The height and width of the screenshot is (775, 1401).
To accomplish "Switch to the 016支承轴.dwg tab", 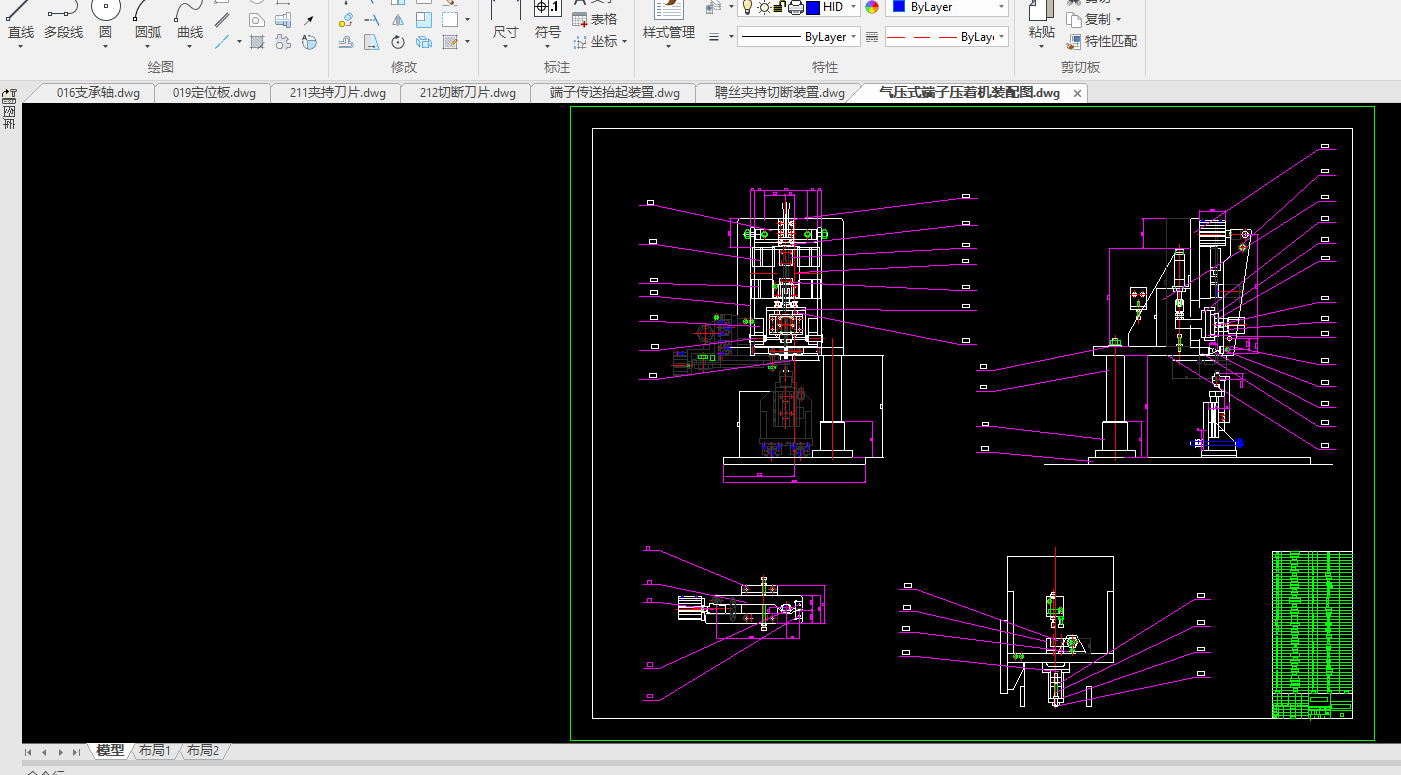I will point(97,93).
